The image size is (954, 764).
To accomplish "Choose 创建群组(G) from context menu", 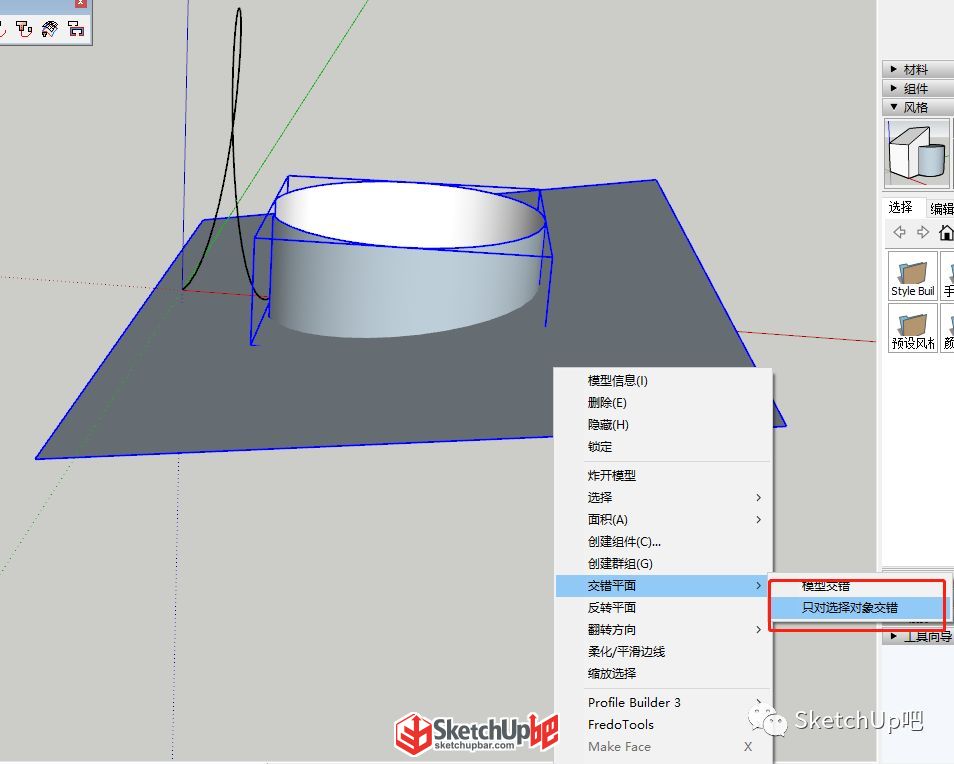I will click(x=664, y=563).
